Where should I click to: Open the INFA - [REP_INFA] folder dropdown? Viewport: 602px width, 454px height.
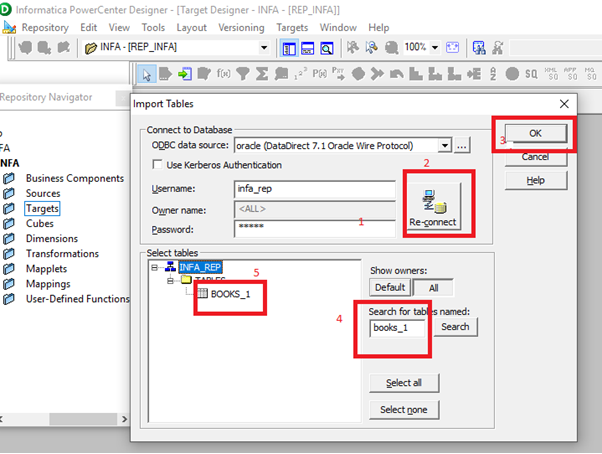coord(264,48)
